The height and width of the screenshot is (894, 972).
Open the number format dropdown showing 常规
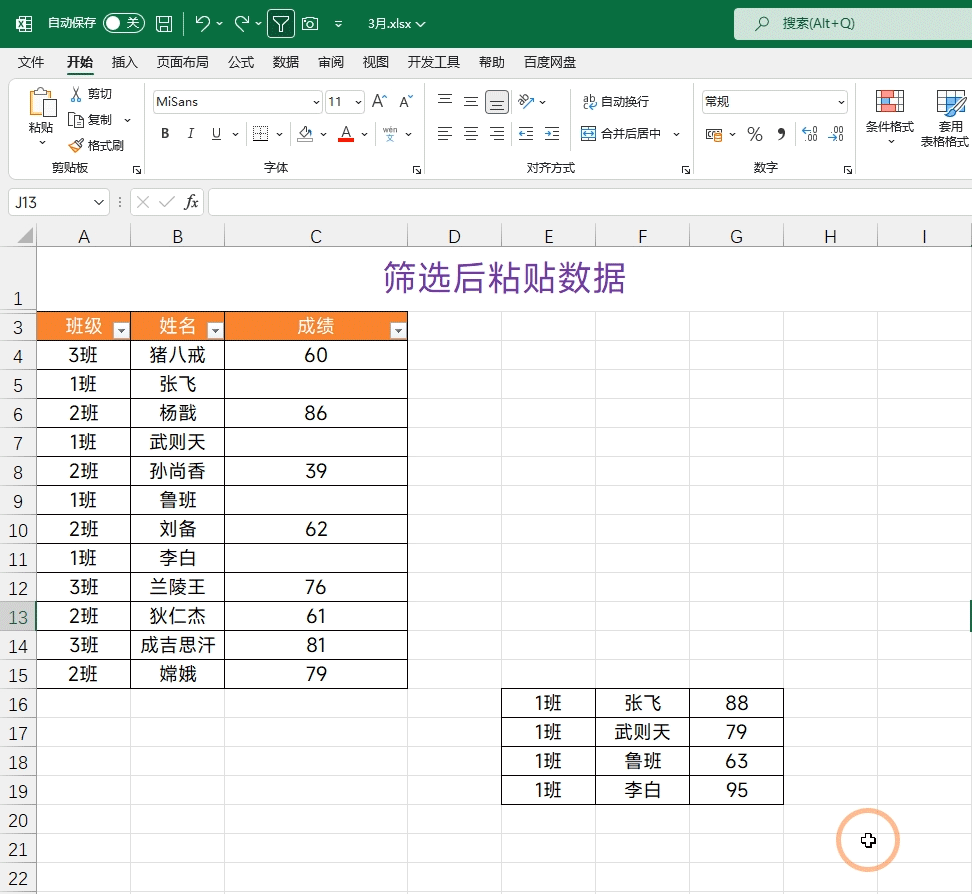coord(773,101)
